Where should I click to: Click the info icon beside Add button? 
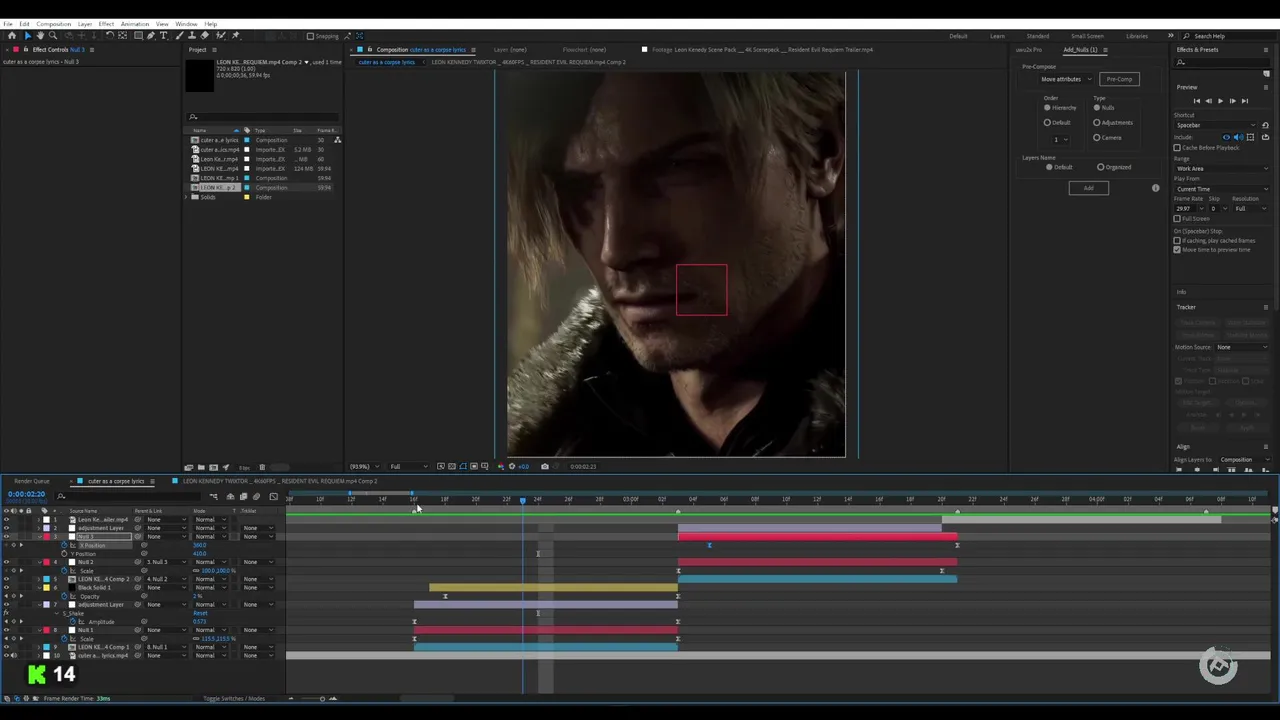[x=1155, y=188]
